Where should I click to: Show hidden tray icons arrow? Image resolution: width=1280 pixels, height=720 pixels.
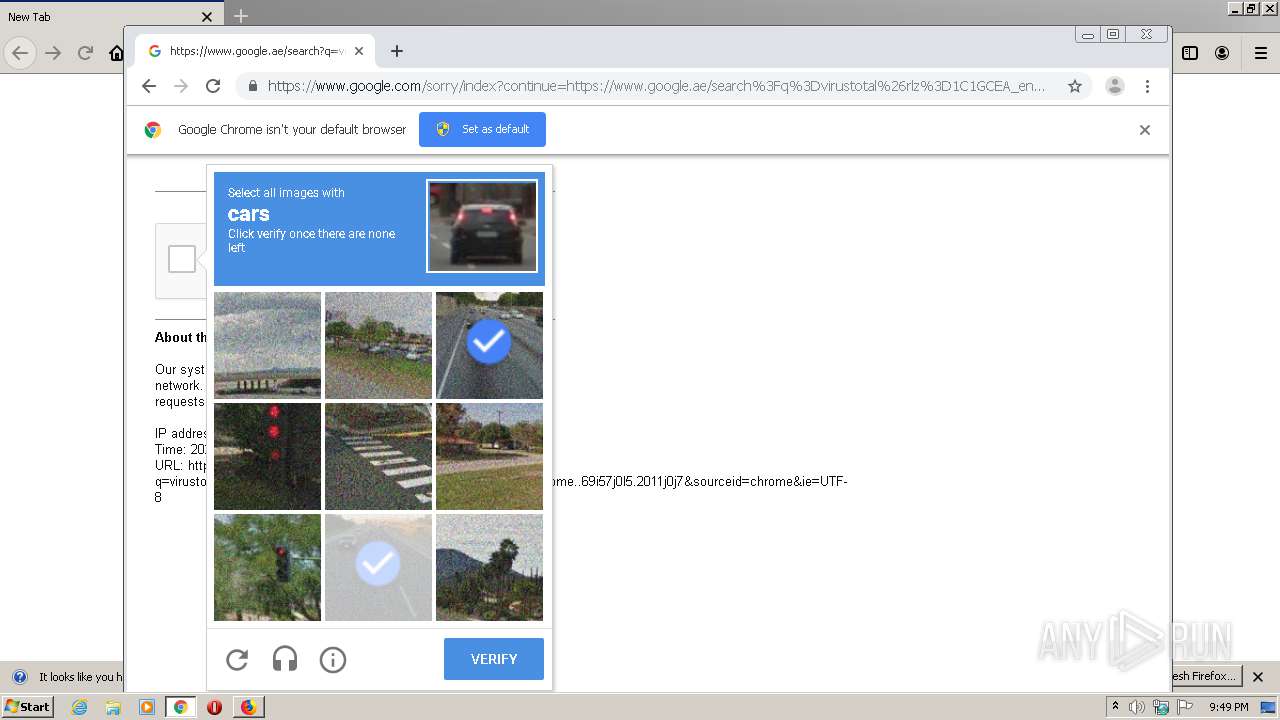point(1116,707)
